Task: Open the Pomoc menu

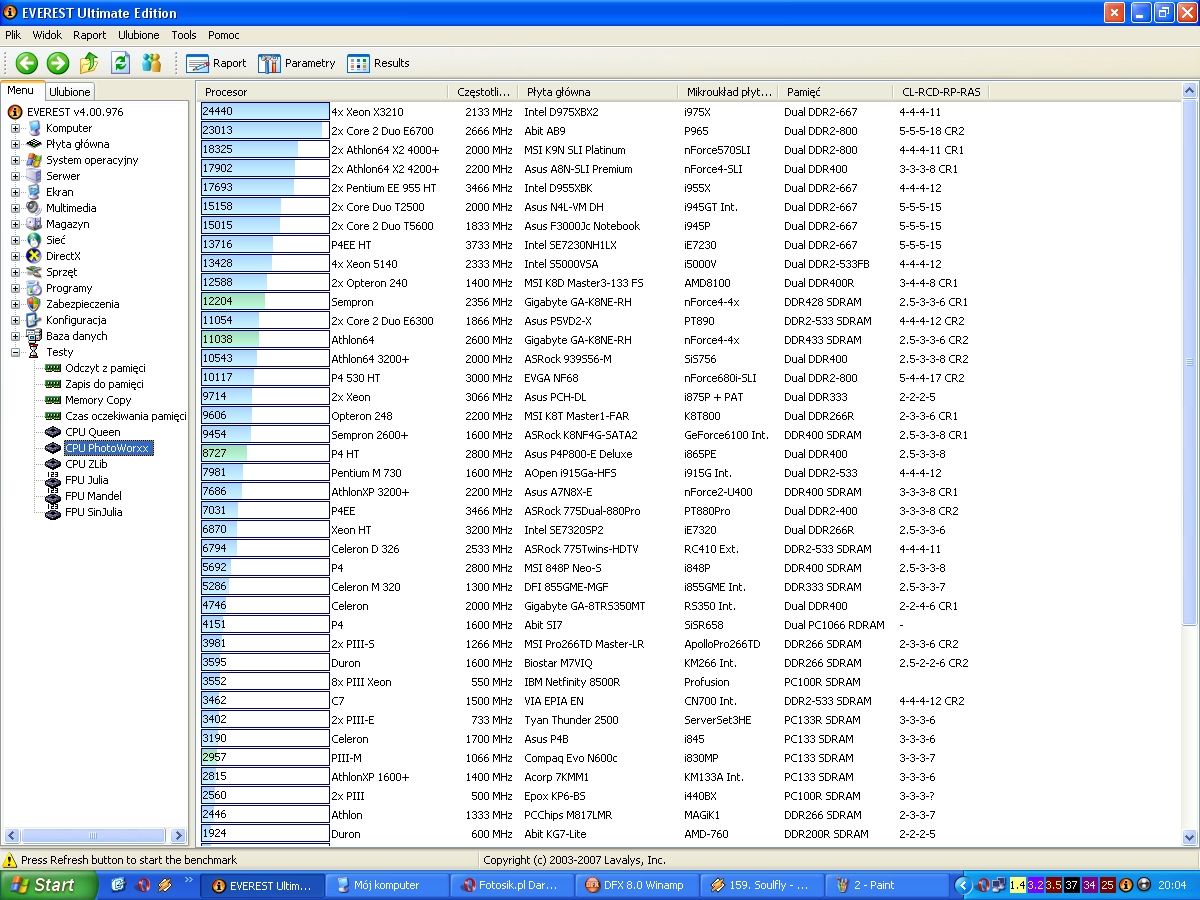Action: (x=224, y=35)
